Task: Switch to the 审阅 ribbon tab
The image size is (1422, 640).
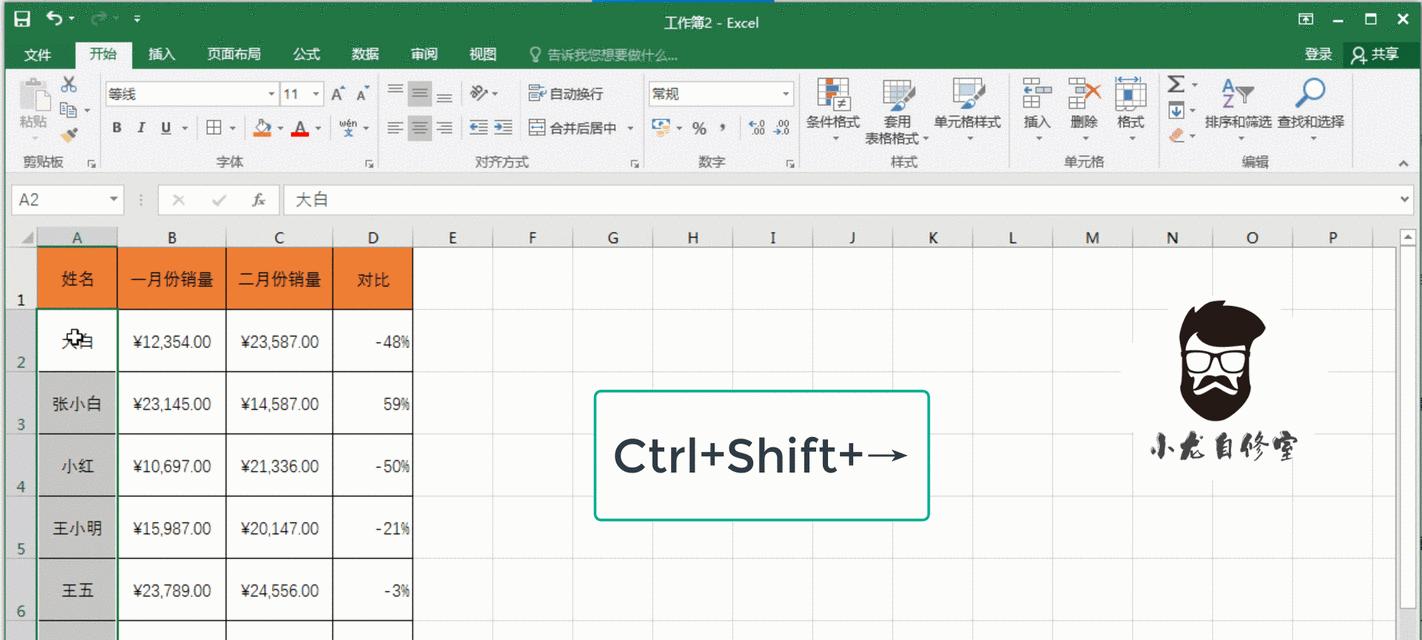Action: click(x=424, y=55)
